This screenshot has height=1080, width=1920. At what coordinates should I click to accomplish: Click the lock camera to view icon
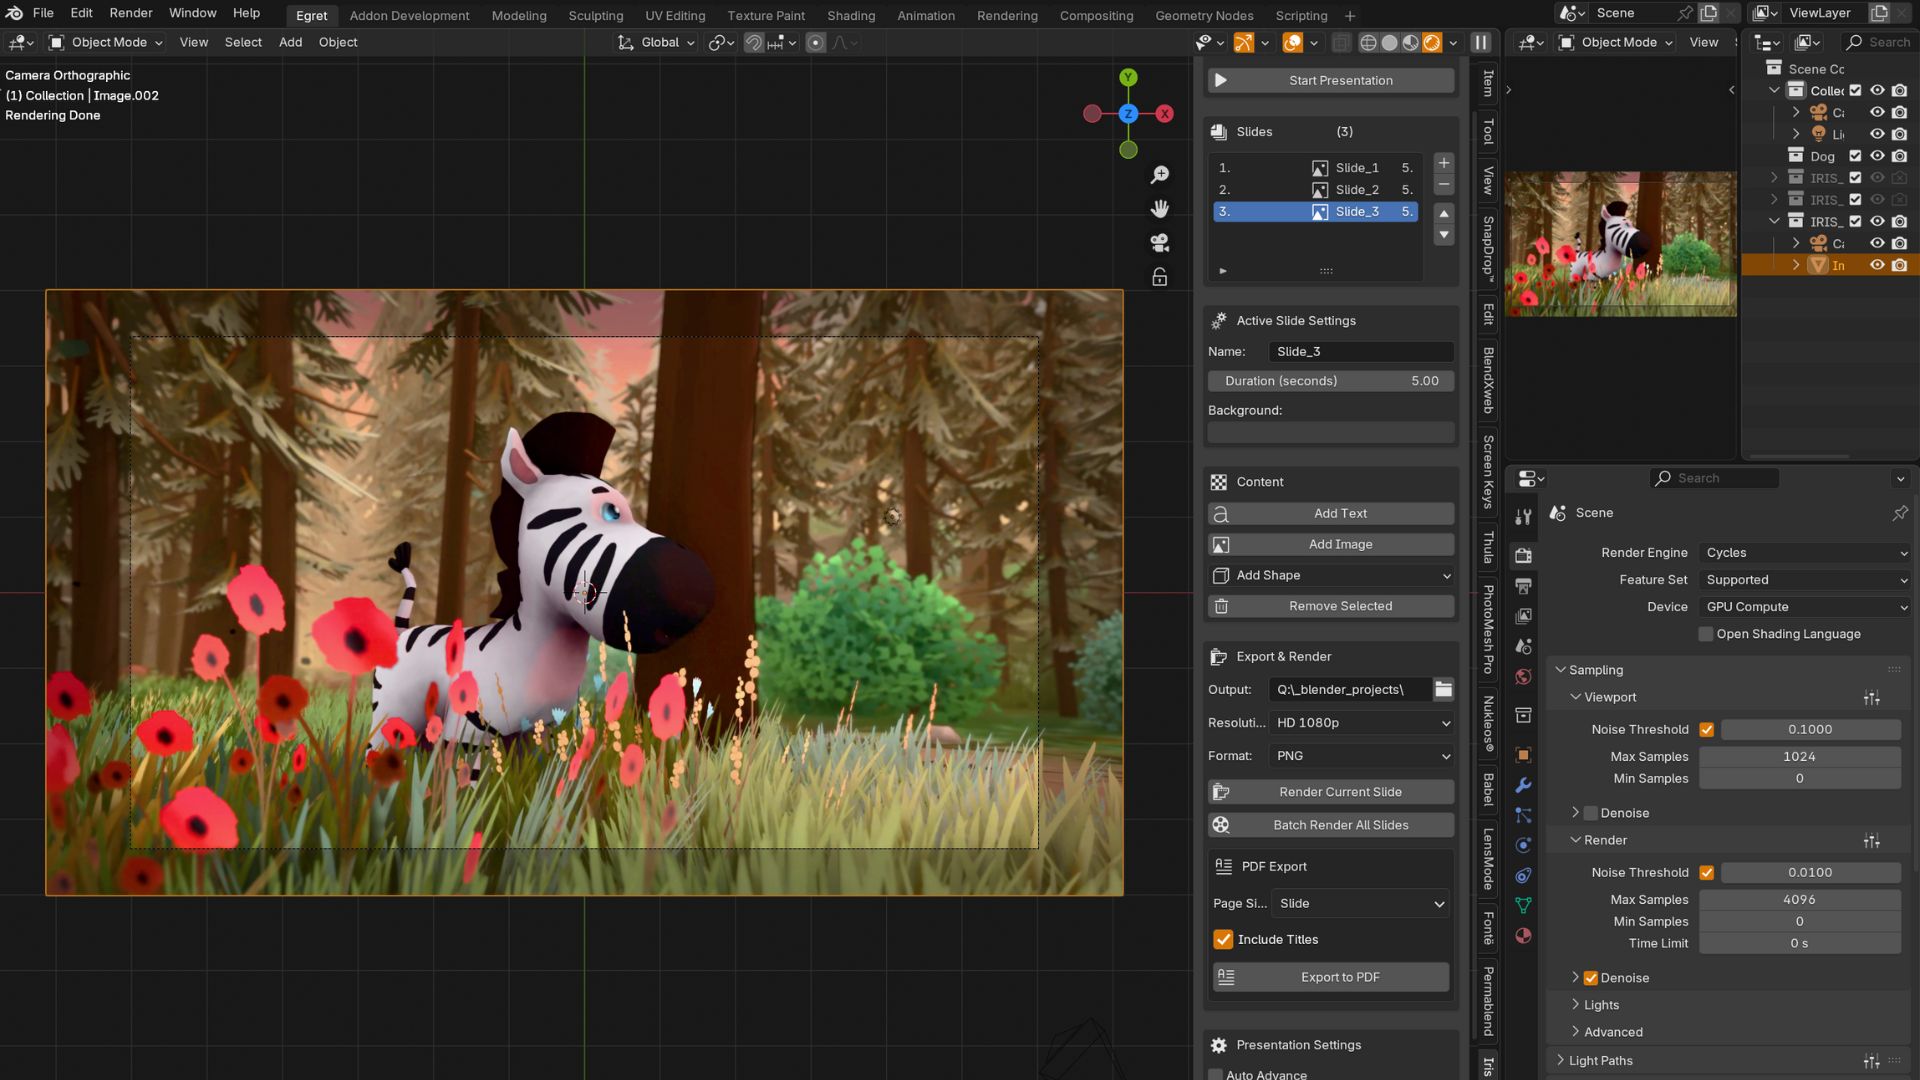pyautogui.click(x=1160, y=277)
